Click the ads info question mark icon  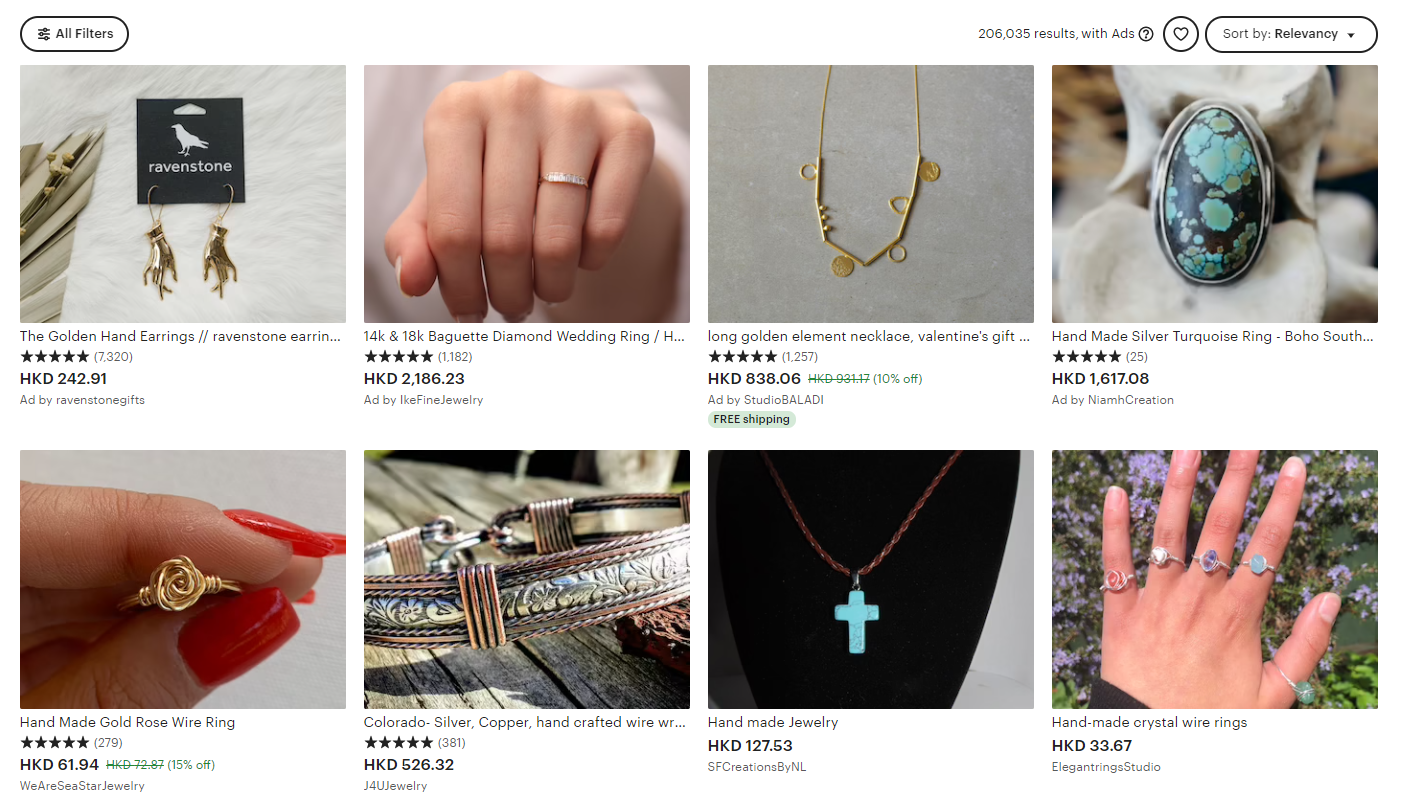pos(1146,34)
